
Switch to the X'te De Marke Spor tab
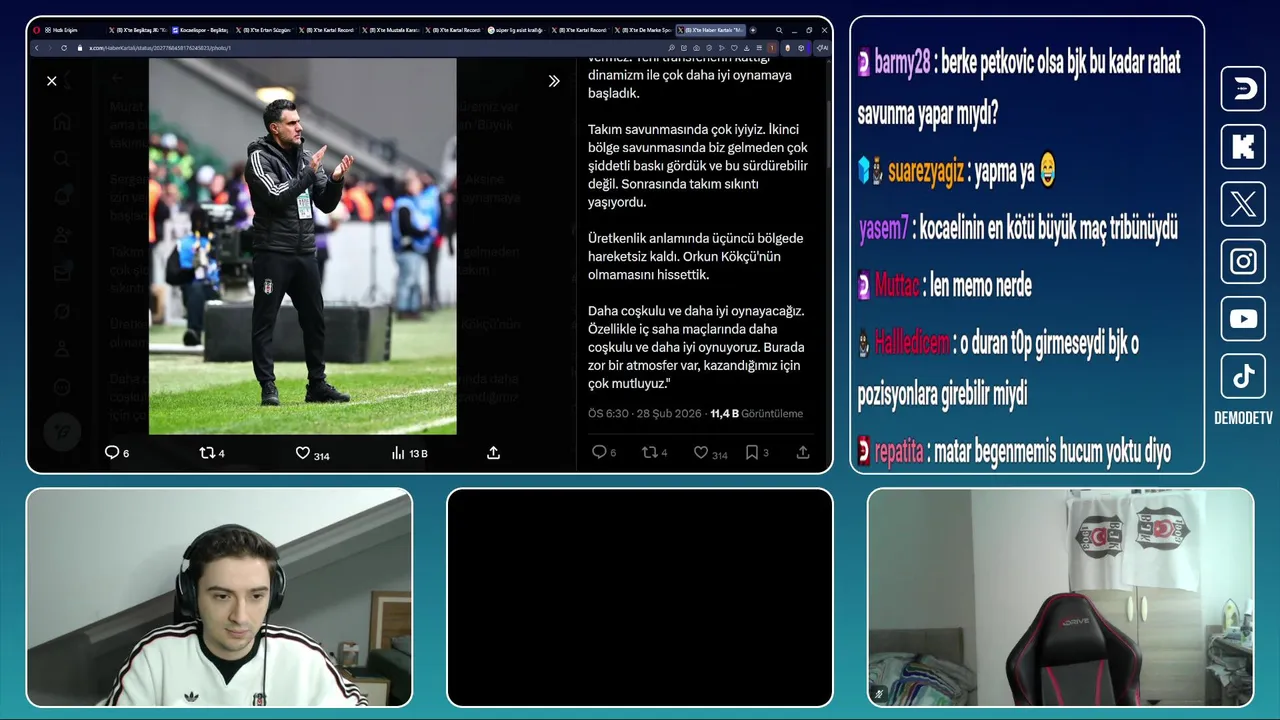[x=643, y=30]
